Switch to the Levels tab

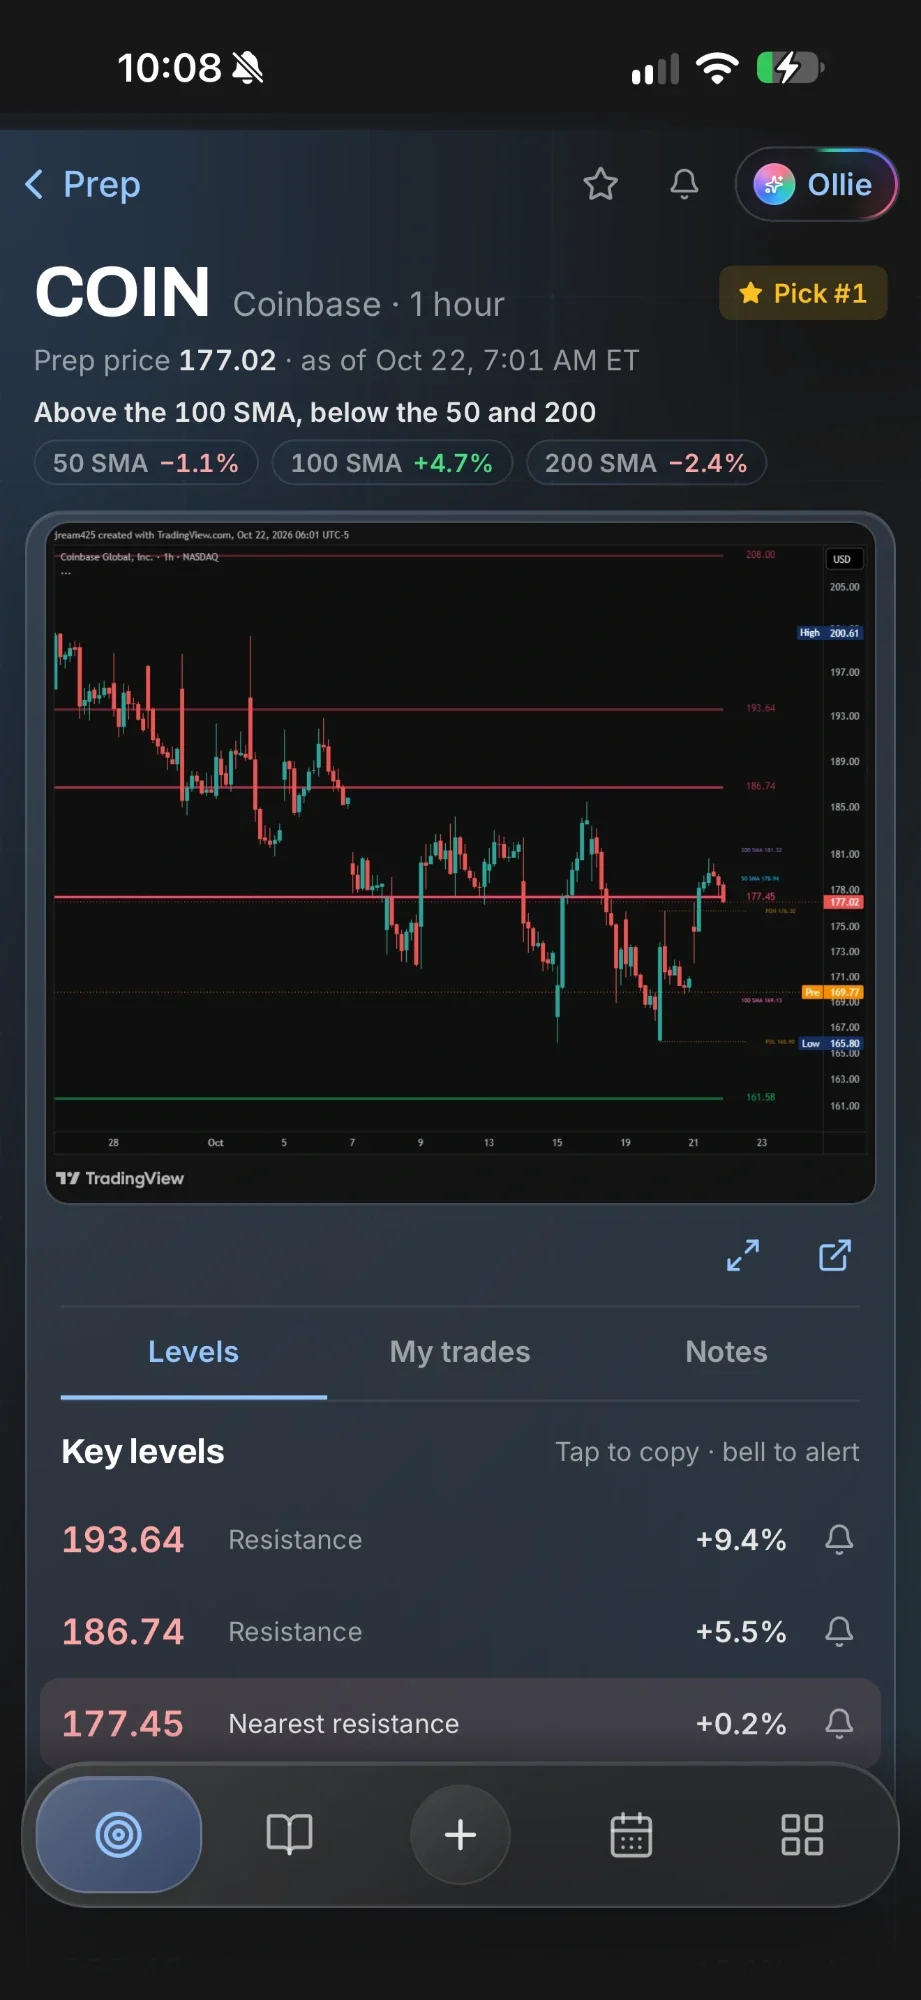(193, 1352)
